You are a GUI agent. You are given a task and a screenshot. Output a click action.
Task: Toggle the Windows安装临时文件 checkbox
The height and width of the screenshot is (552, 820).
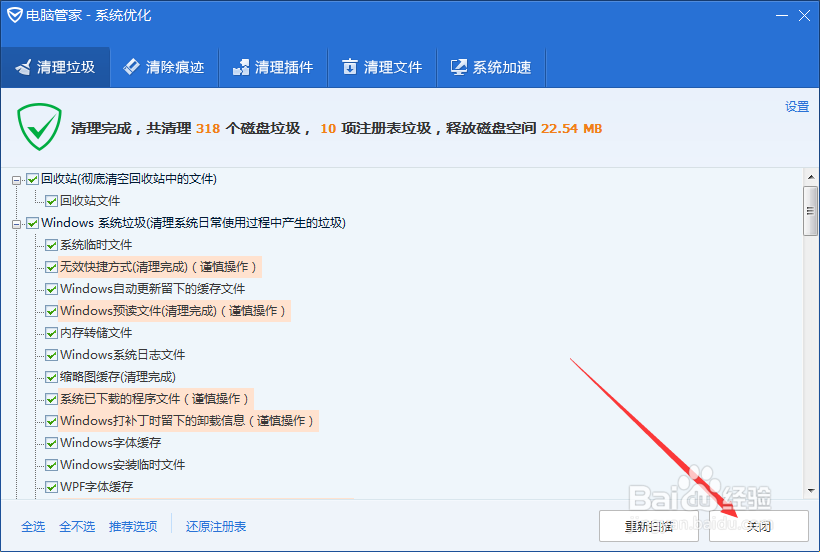tap(51, 465)
